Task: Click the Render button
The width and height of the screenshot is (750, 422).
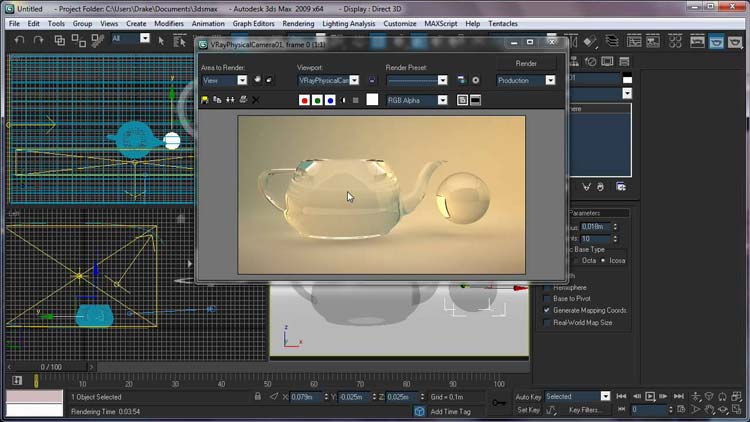Action: click(526, 63)
